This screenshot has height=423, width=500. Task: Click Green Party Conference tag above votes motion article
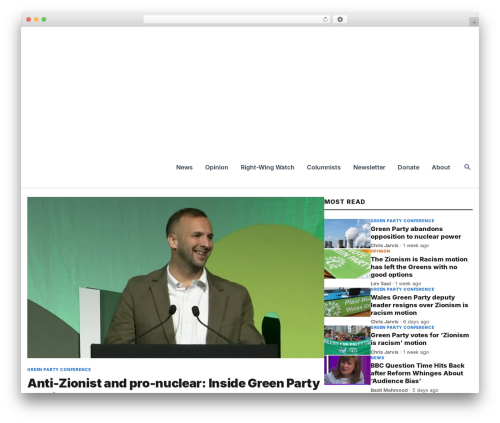click(402, 327)
